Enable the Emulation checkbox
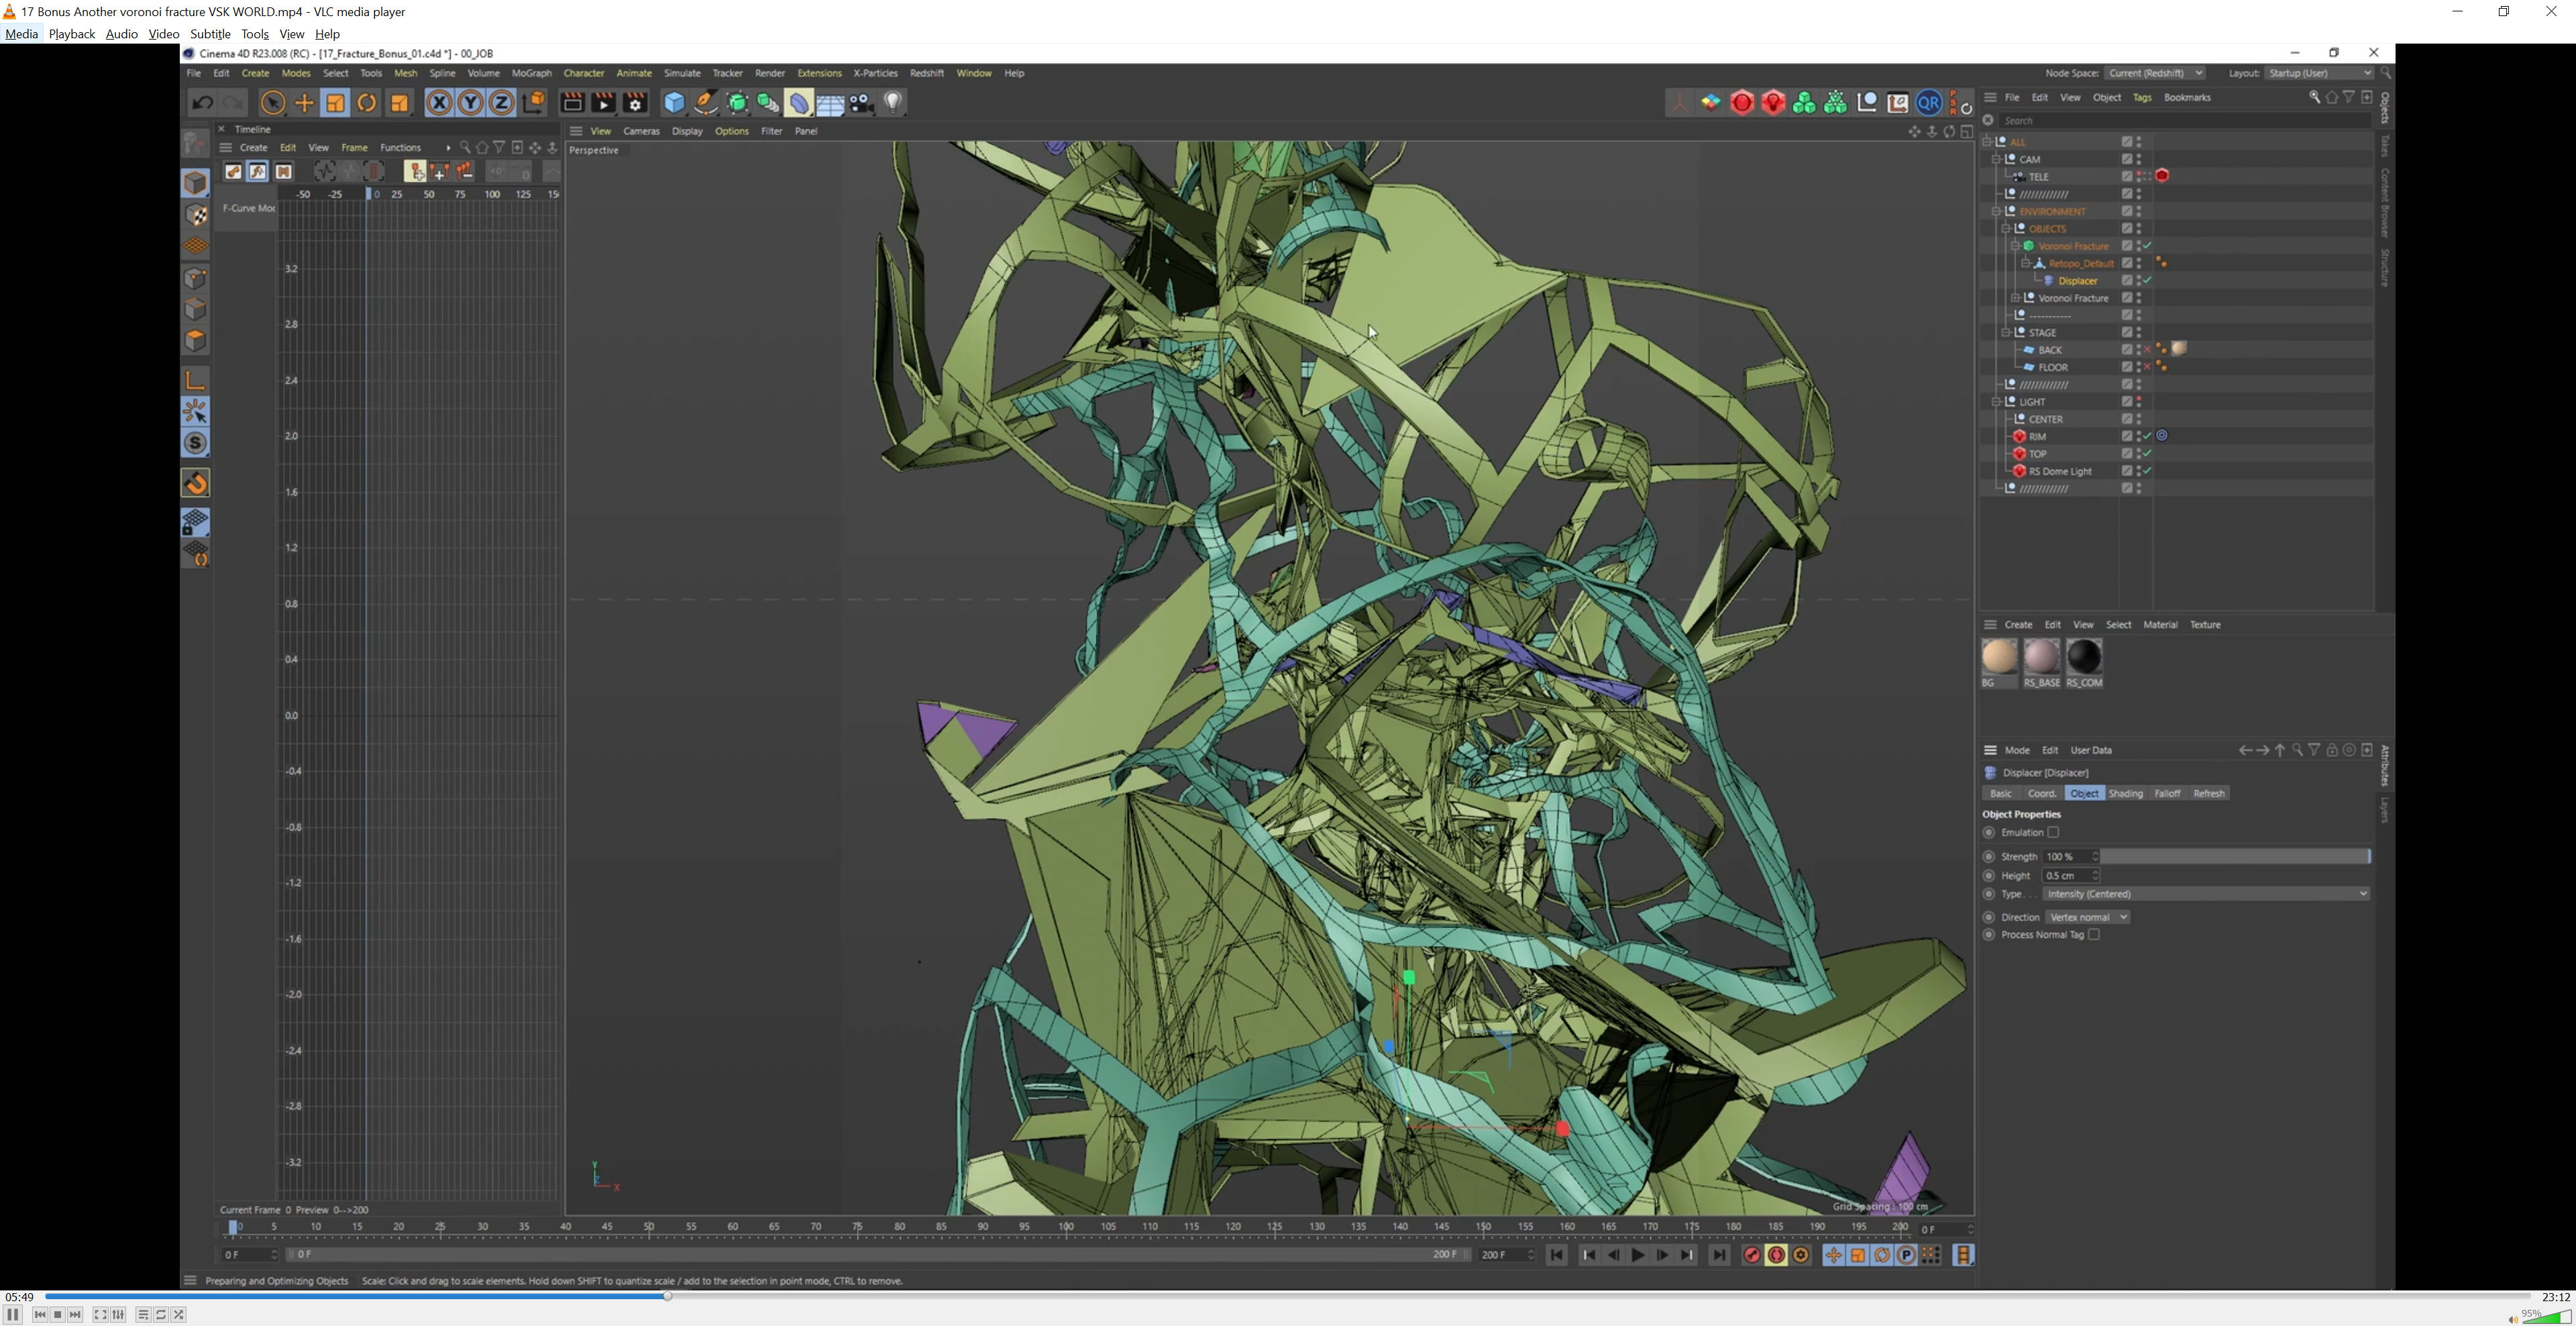 (x=2053, y=832)
